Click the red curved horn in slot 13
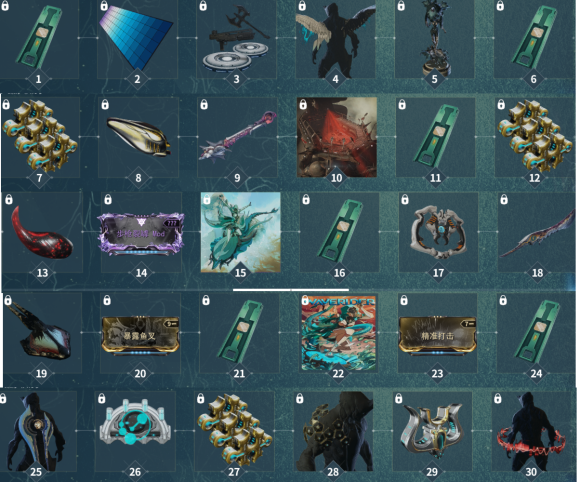 [x=41, y=232]
